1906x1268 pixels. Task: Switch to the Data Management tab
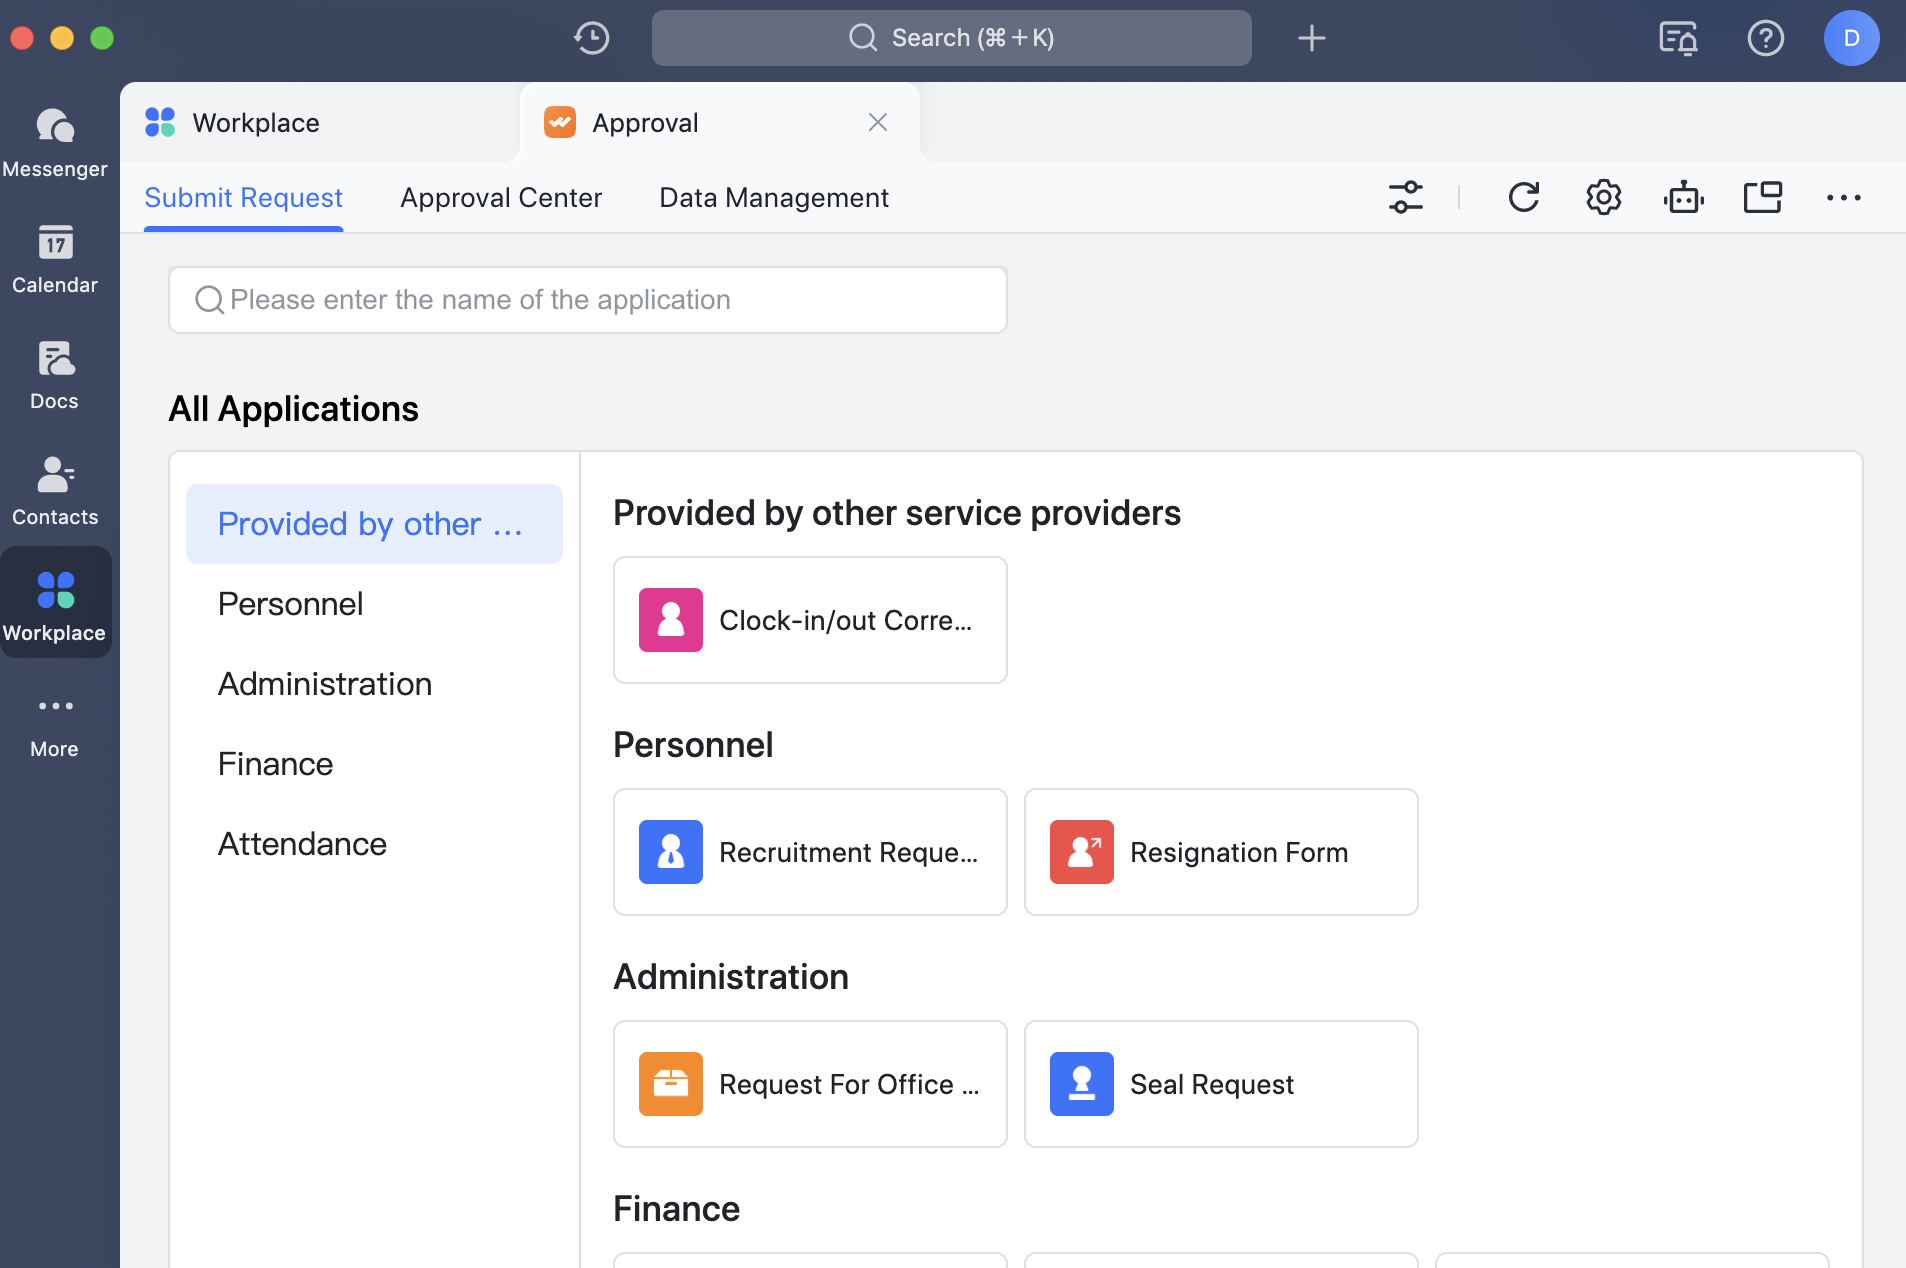[x=774, y=197]
